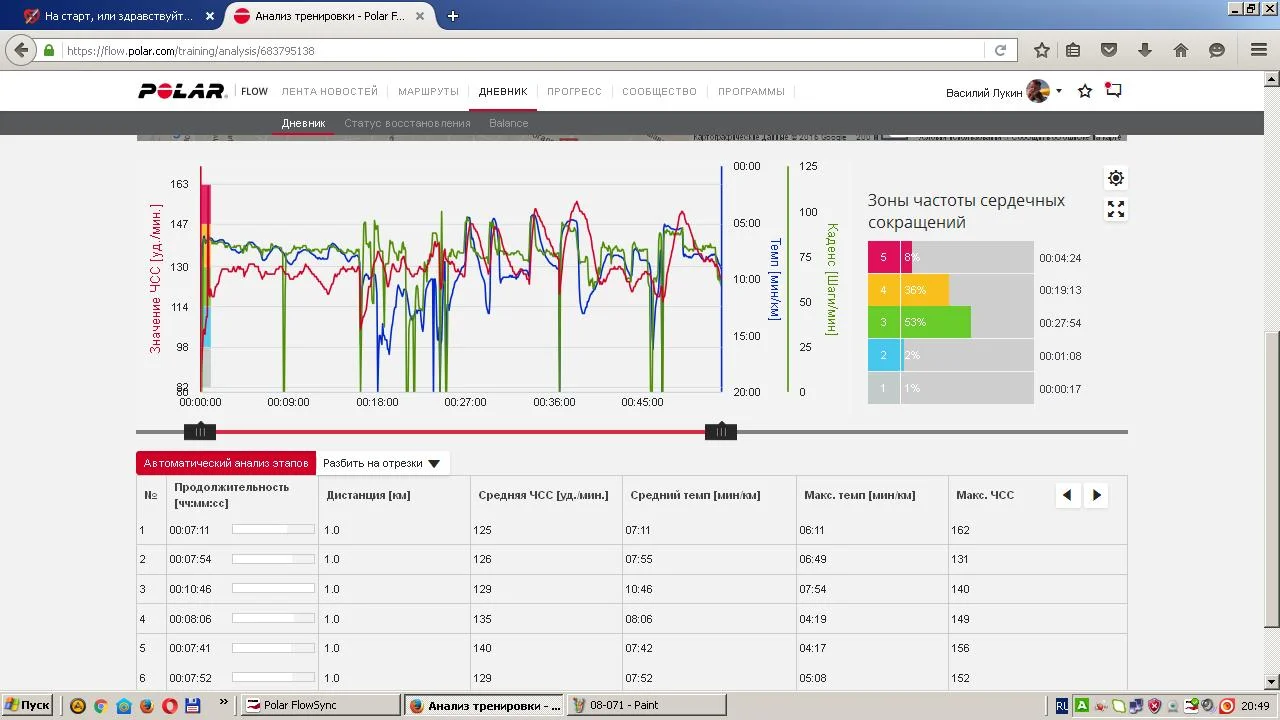Viewport: 1280px width, 720px height.
Task: Click the browser address bar URL
Action: tap(500, 50)
